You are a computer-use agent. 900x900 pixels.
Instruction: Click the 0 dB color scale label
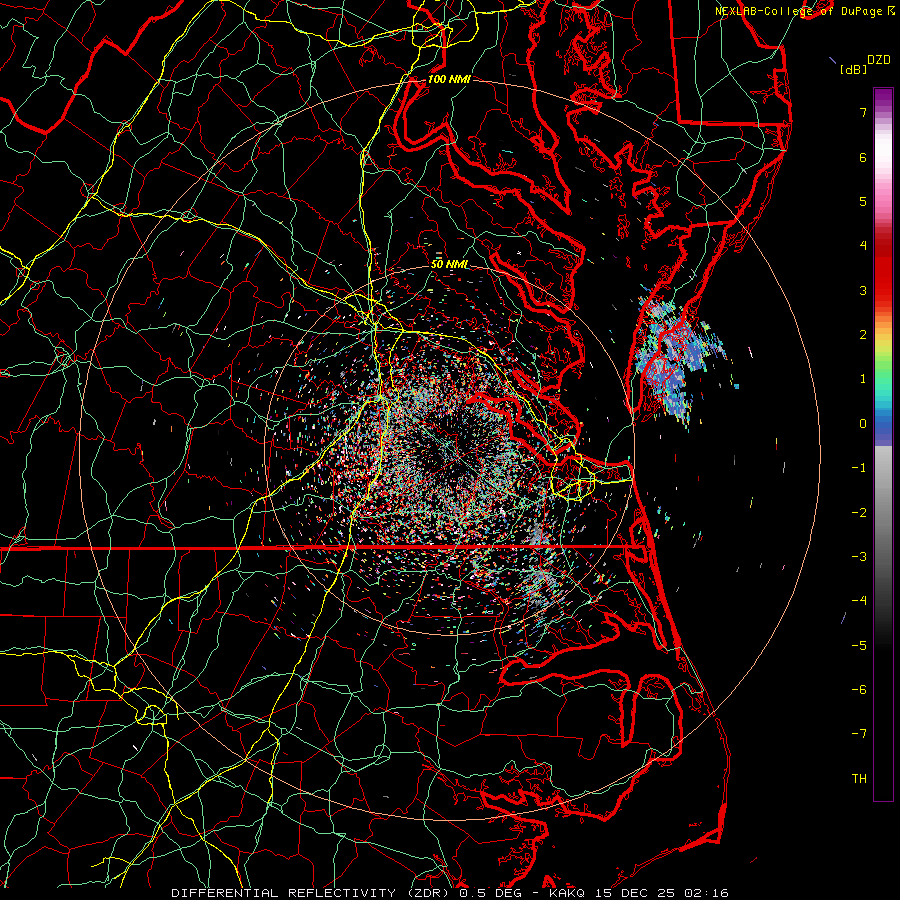[x=863, y=424]
